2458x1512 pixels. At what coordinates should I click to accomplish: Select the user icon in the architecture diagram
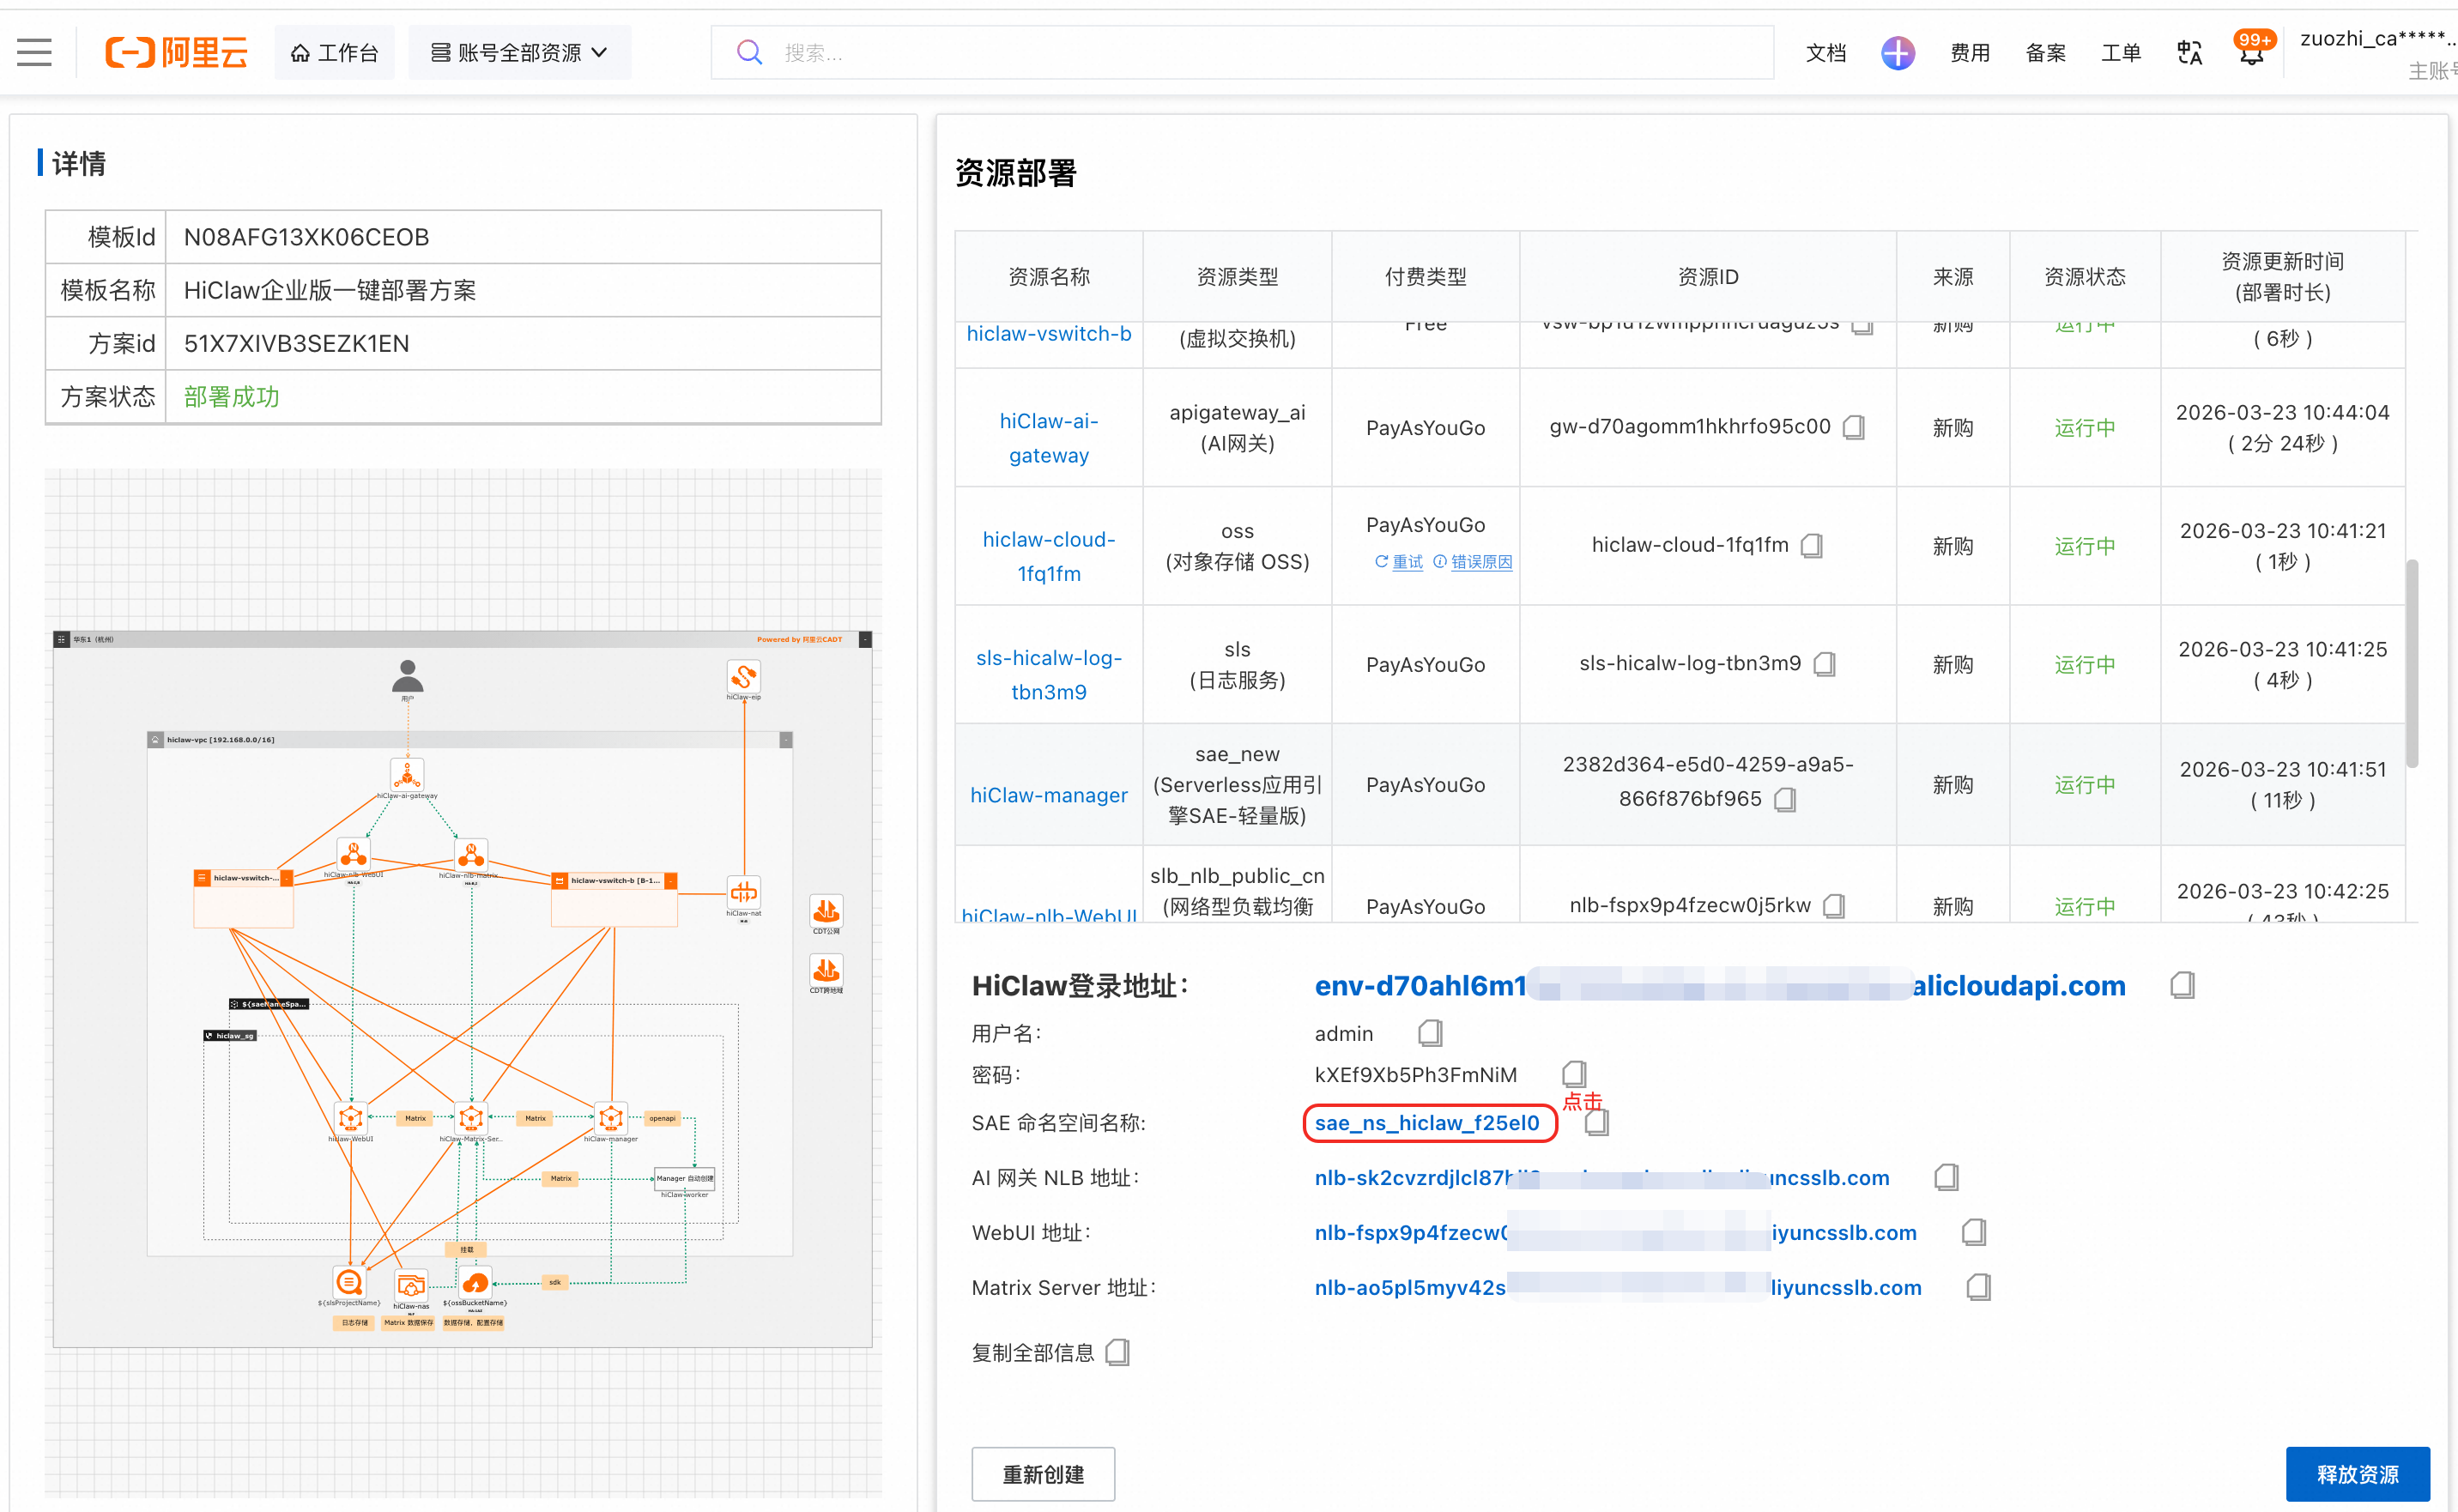[x=407, y=676]
